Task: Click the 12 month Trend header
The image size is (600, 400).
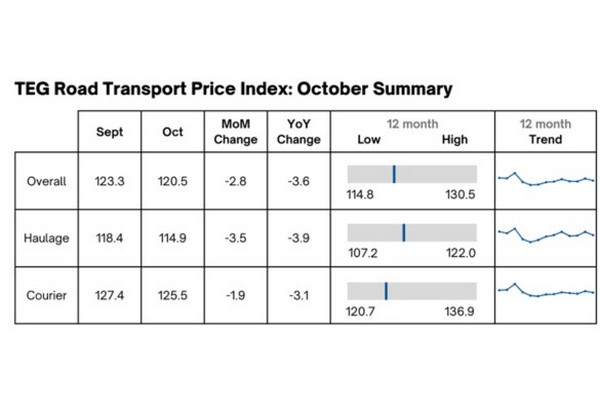Action: point(545,132)
